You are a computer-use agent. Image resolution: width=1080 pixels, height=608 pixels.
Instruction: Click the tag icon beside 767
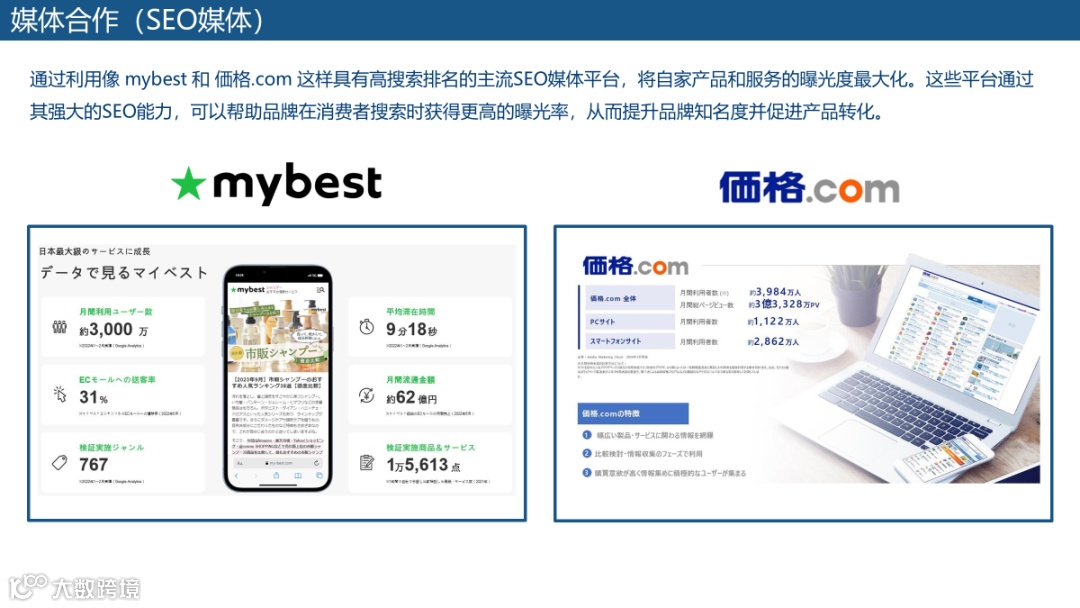click(x=60, y=463)
